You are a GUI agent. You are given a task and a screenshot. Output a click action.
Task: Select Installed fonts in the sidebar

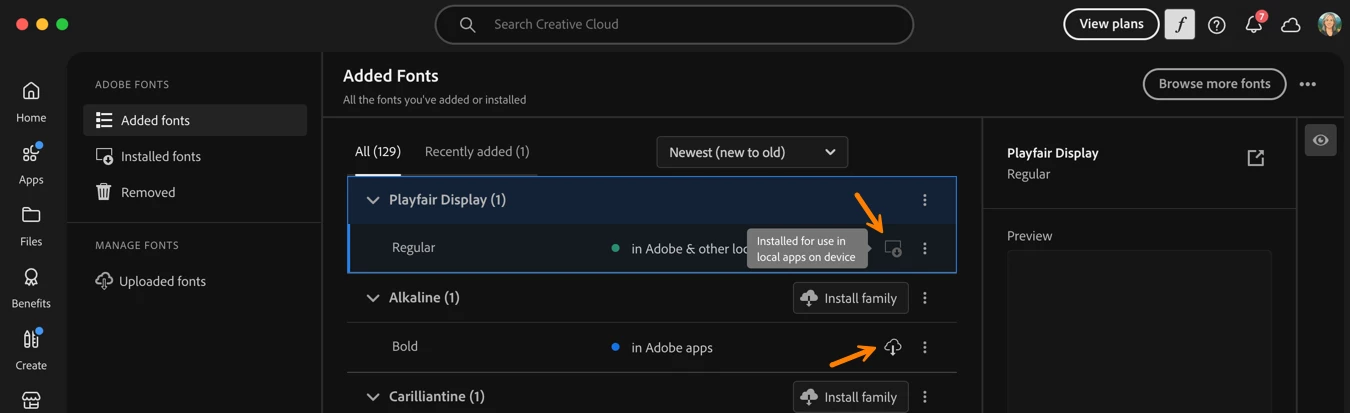pyautogui.click(x=195, y=156)
